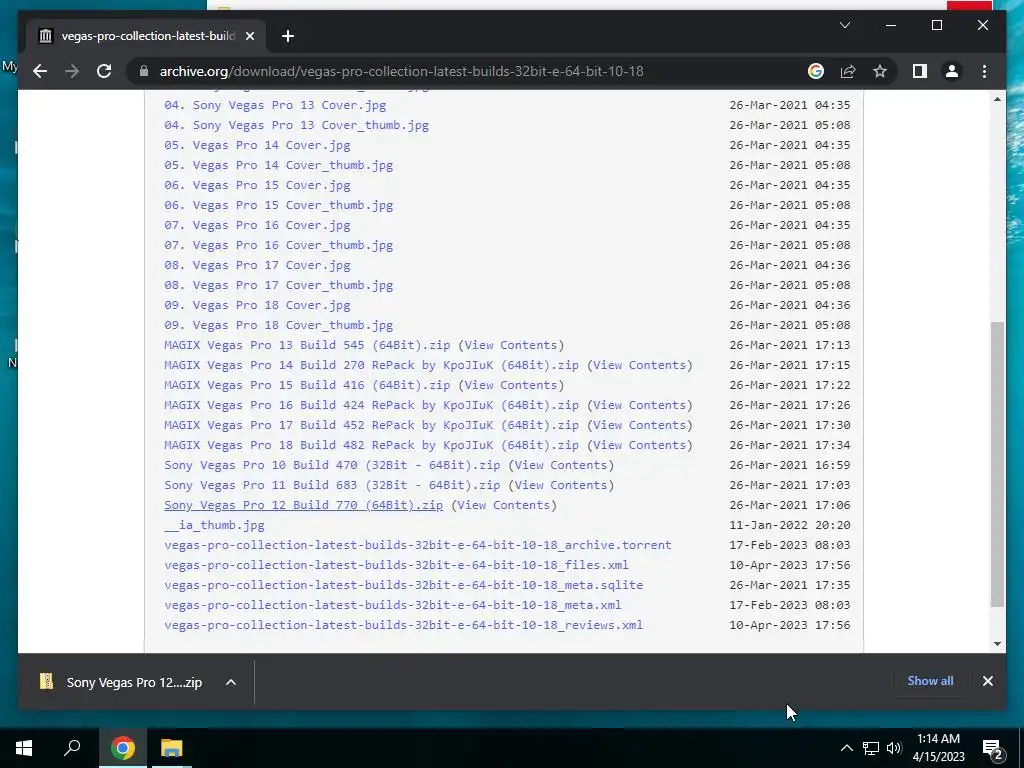Viewport: 1024px width, 768px height.
Task: Open 05. Vegas Pro 14 Cover_thumb.jpg
Action: (x=279, y=165)
